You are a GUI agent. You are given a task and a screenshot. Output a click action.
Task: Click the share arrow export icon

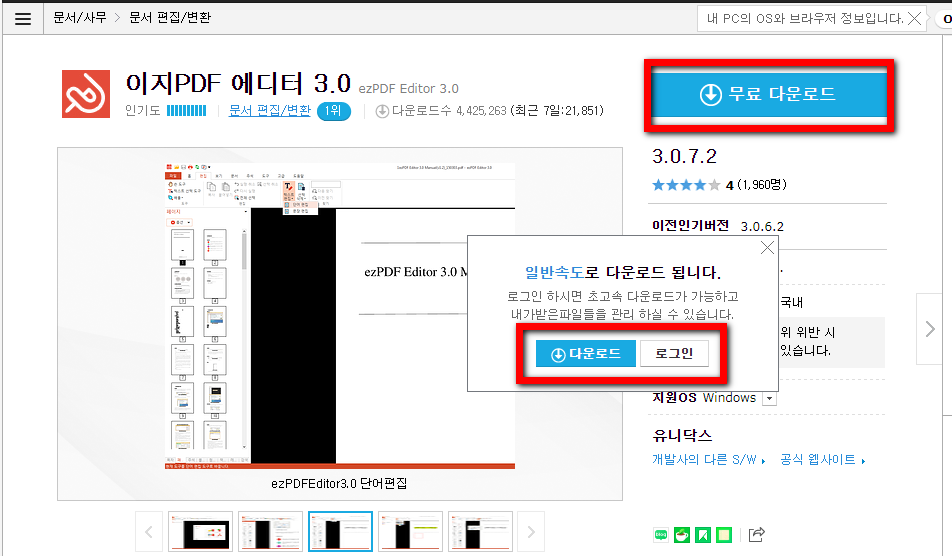[x=756, y=535]
